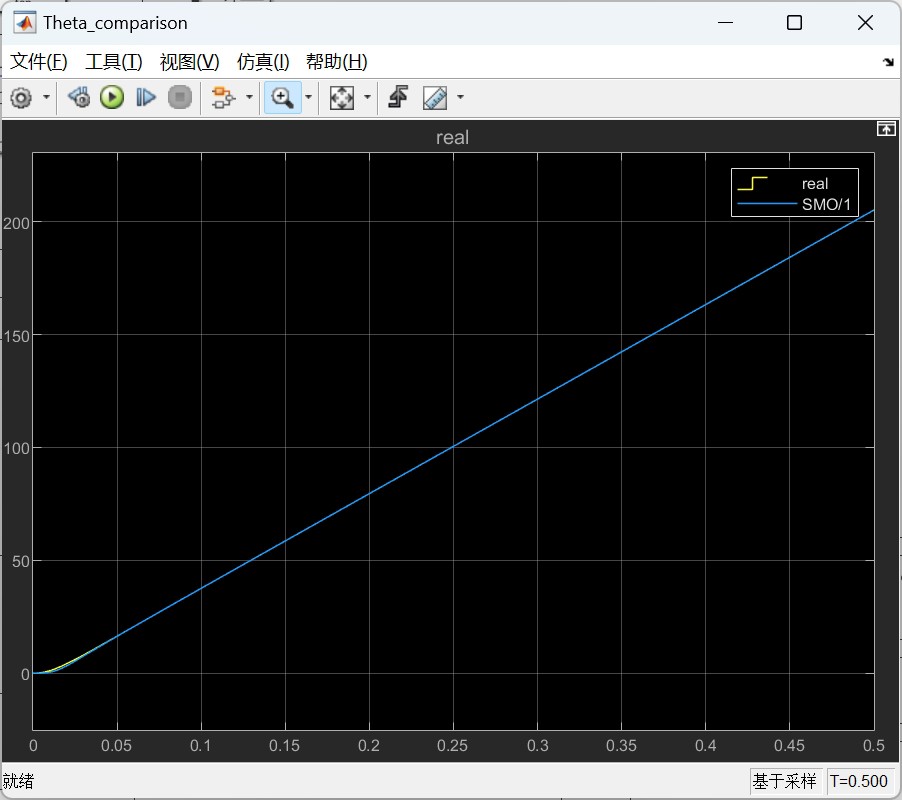Open the 文件(F) menu
This screenshot has height=800, width=902.
[x=39, y=62]
